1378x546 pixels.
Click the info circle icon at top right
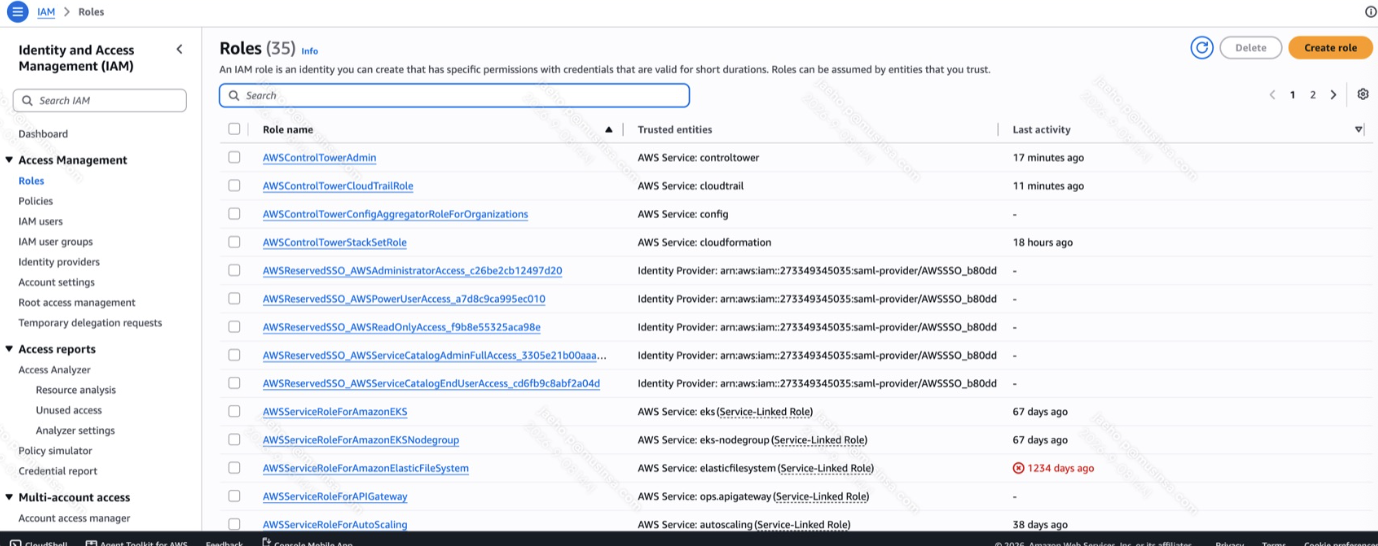coord(1370,12)
